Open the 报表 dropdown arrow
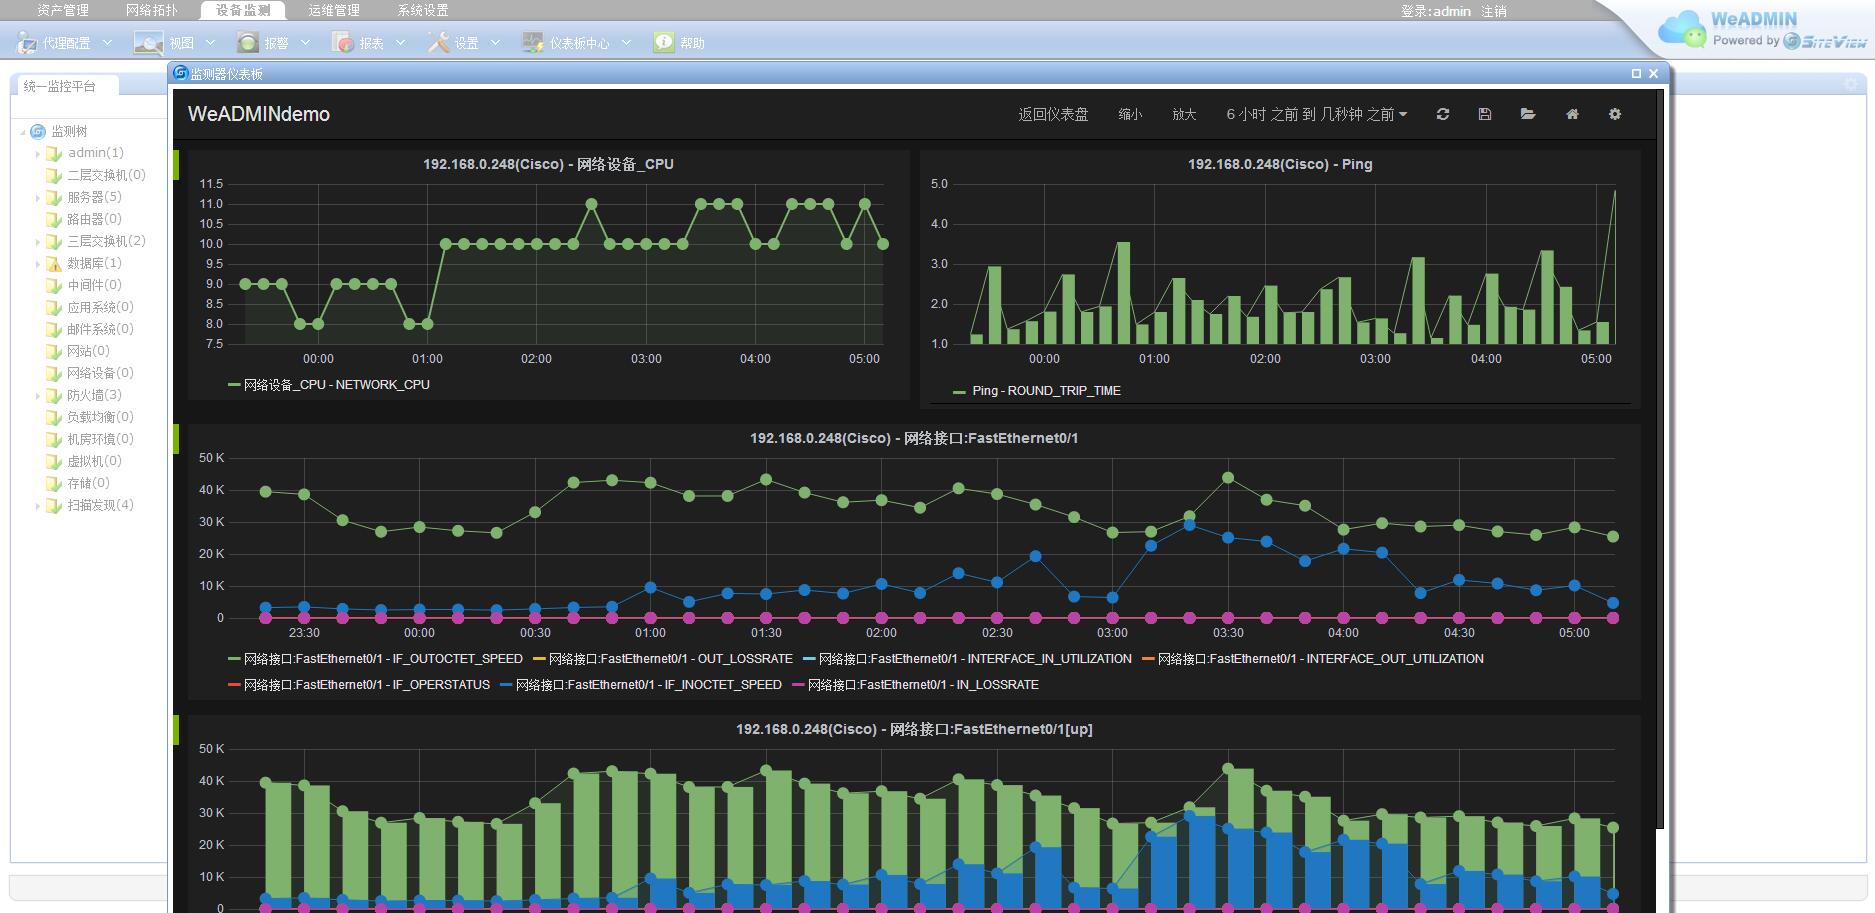Viewport: 1875px width, 913px height. click(400, 43)
